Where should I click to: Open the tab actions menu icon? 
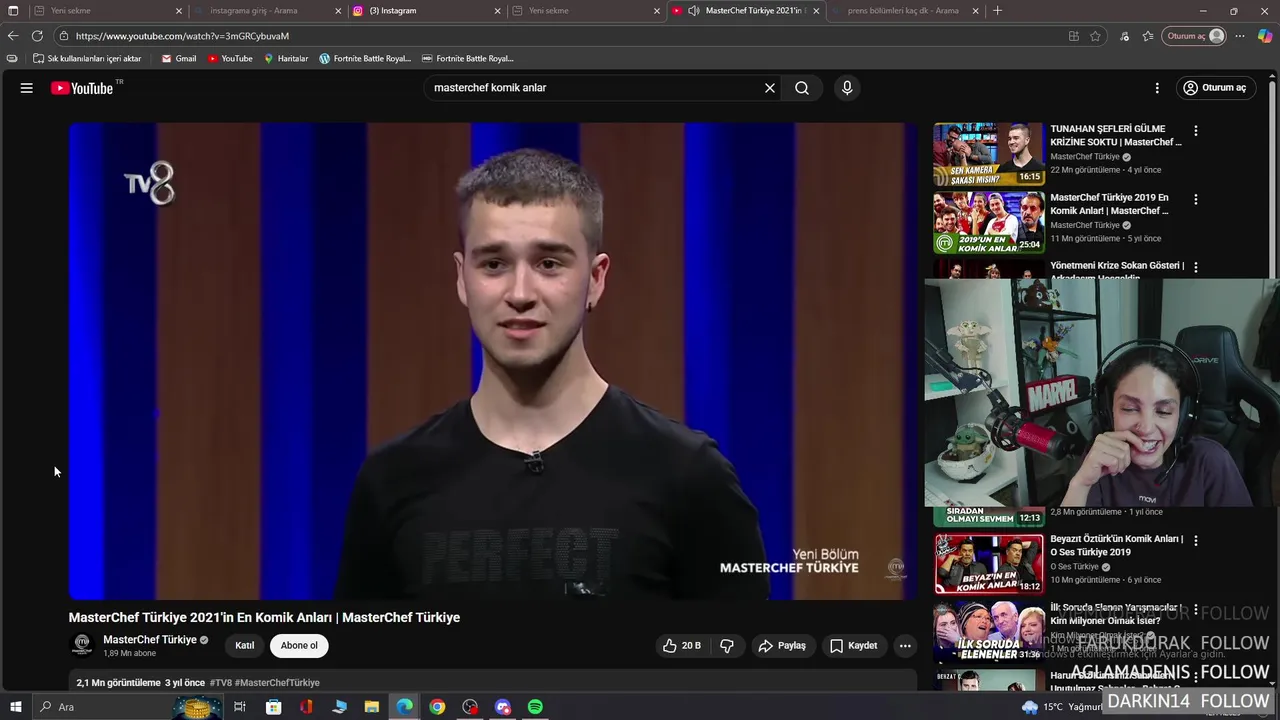[x=13, y=11]
